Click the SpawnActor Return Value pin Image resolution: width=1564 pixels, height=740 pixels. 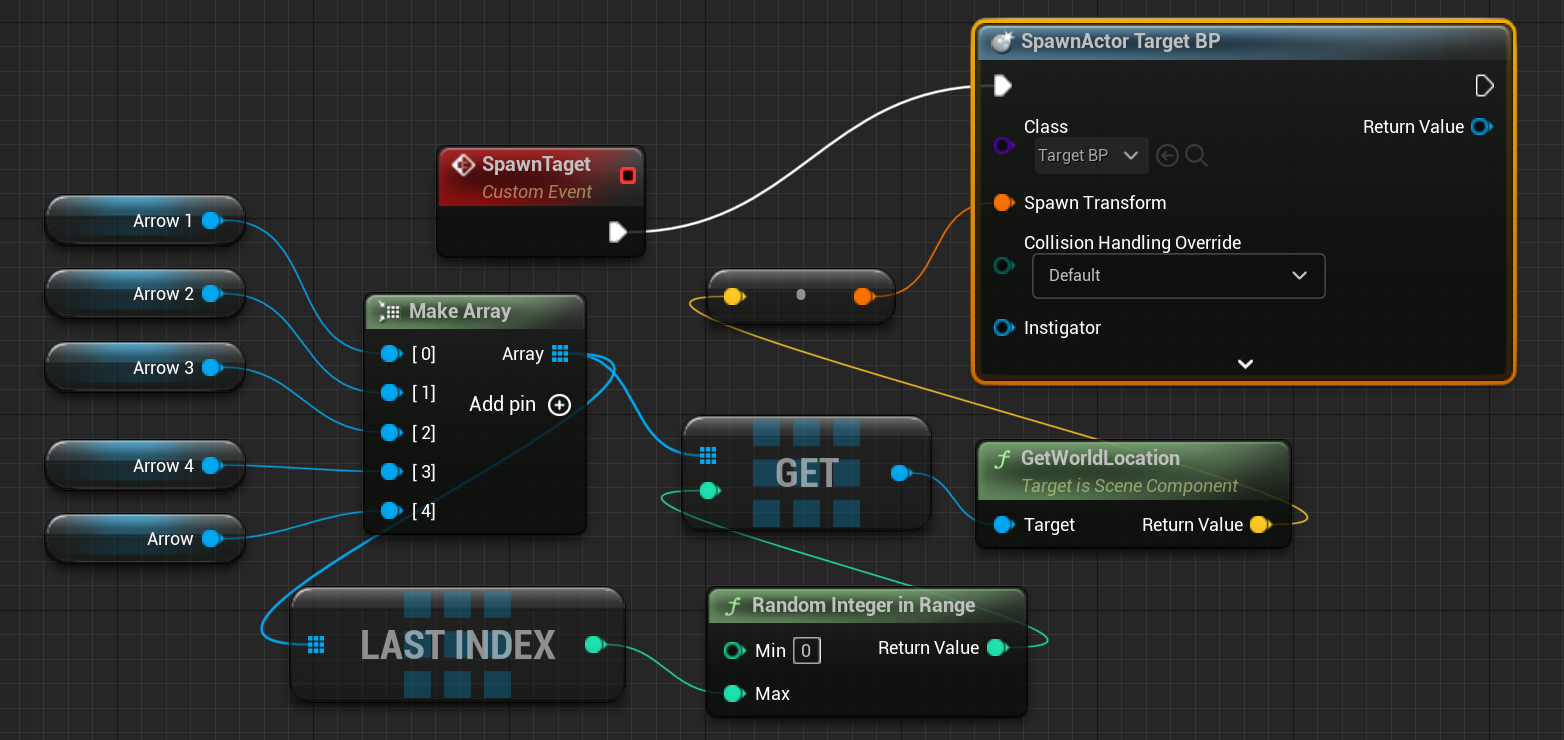pyautogui.click(x=1482, y=127)
